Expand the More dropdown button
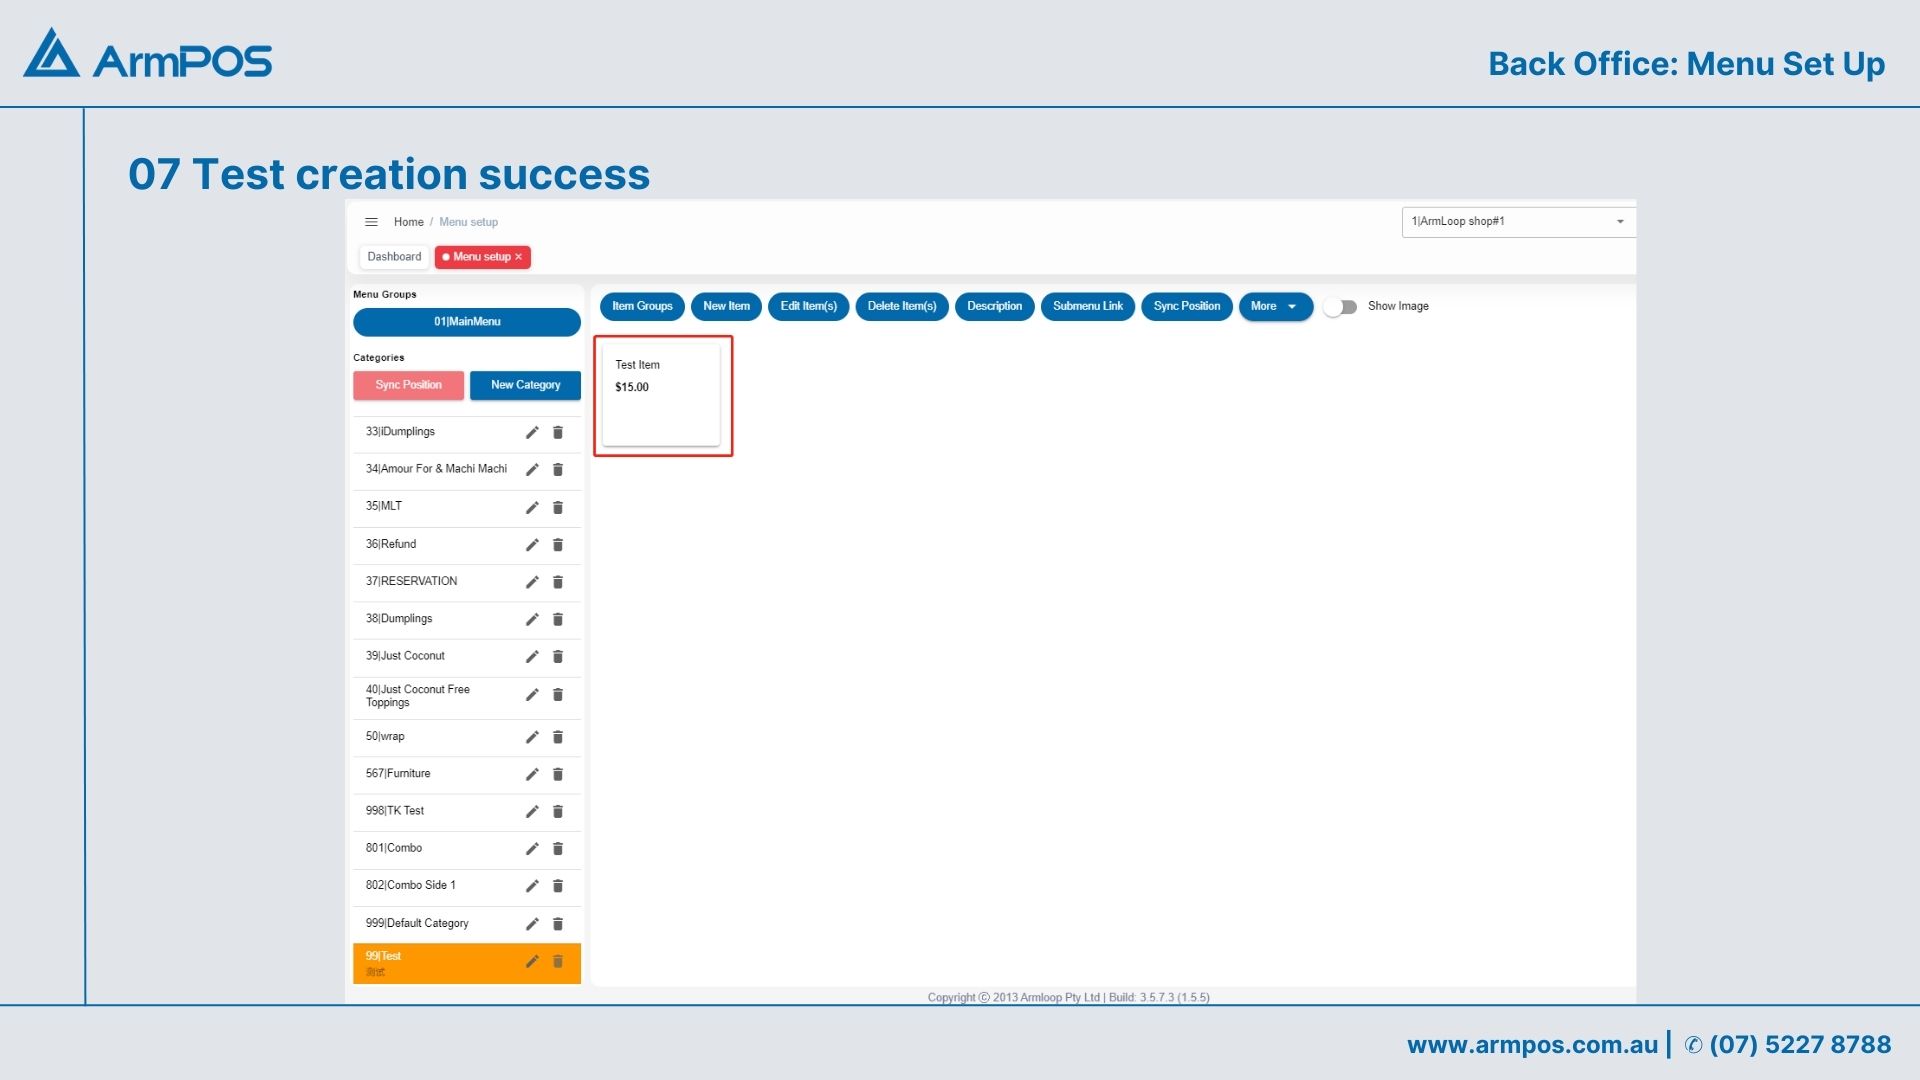This screenshot has height=1080, width=1920. [x=1275, y=306]
